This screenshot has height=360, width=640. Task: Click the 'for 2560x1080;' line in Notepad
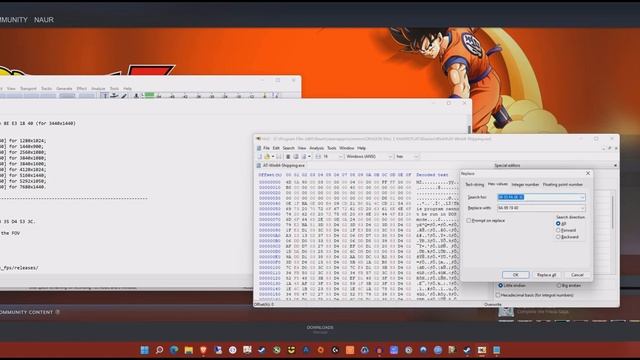click(x=28, y=152)
